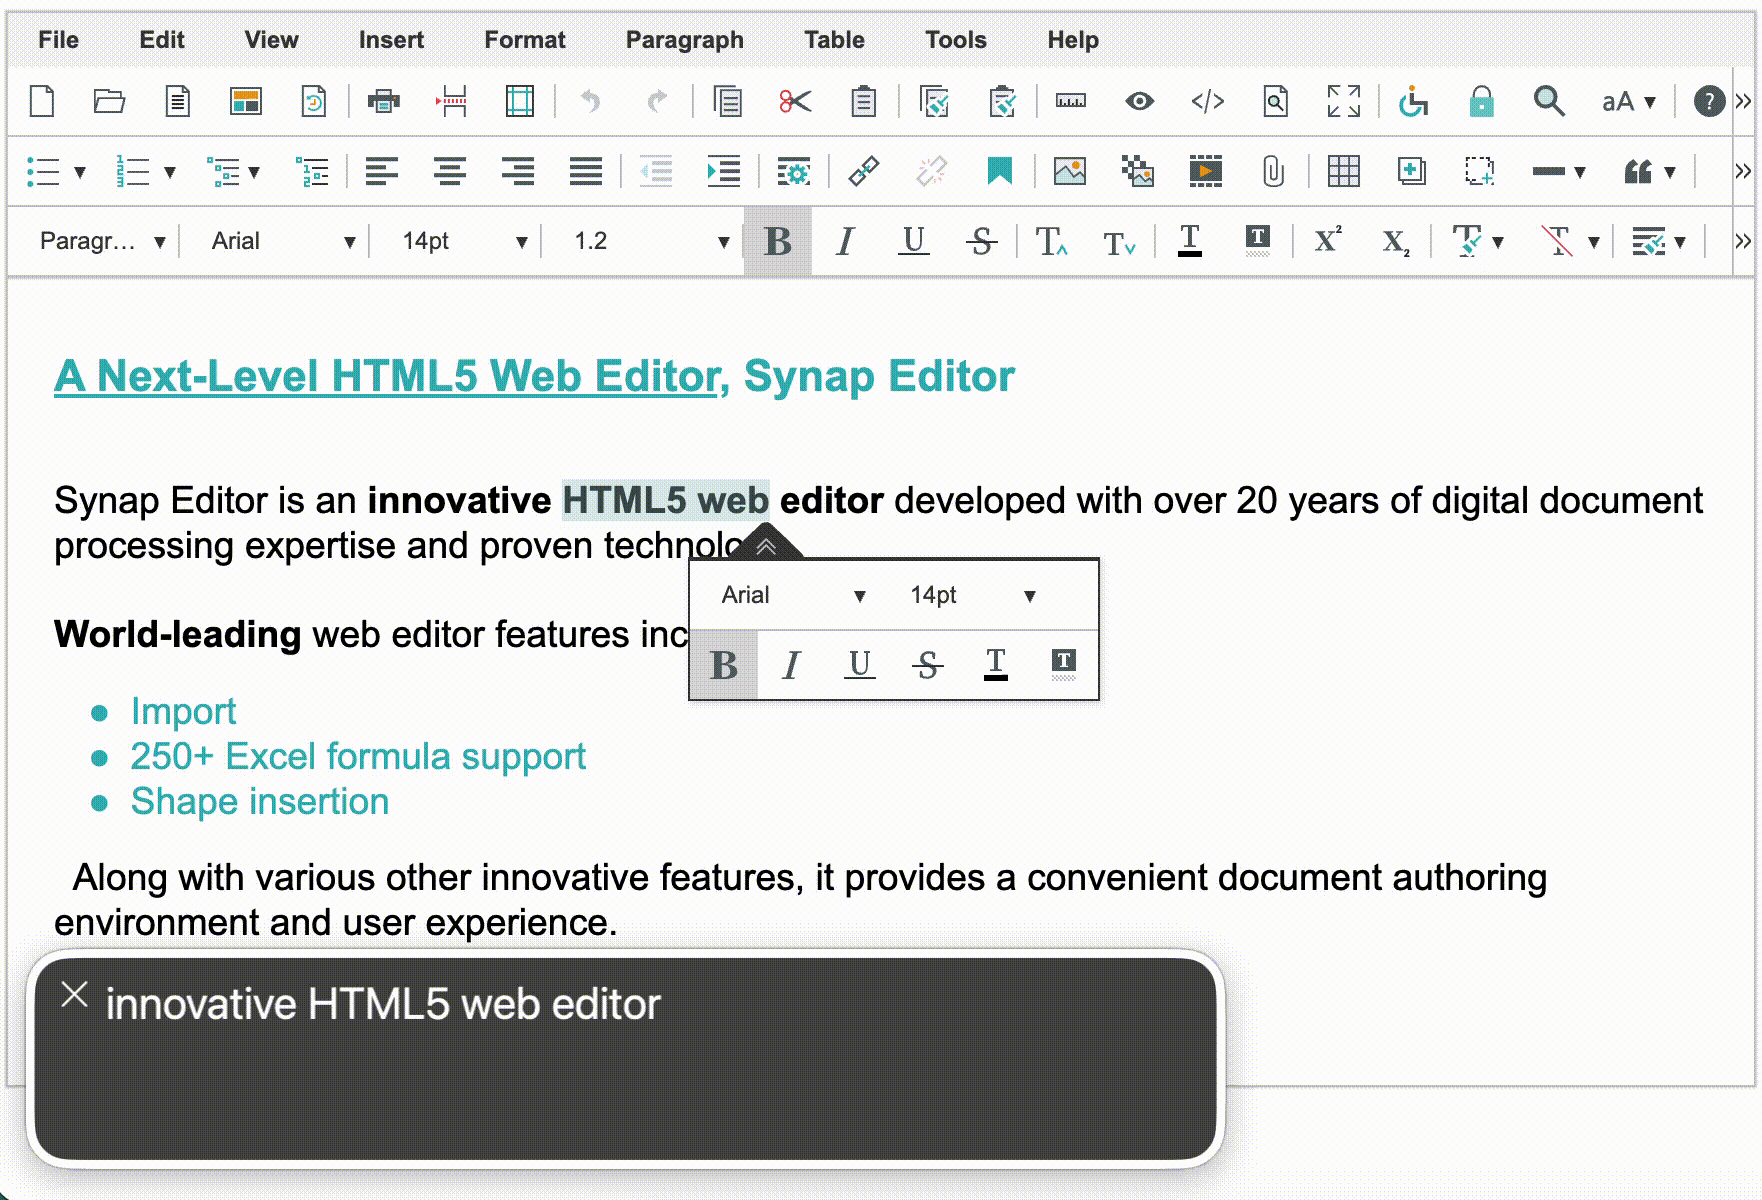1762x1200 pixels.
Task: Click the lock icon
Action: tap(1481, 101)
